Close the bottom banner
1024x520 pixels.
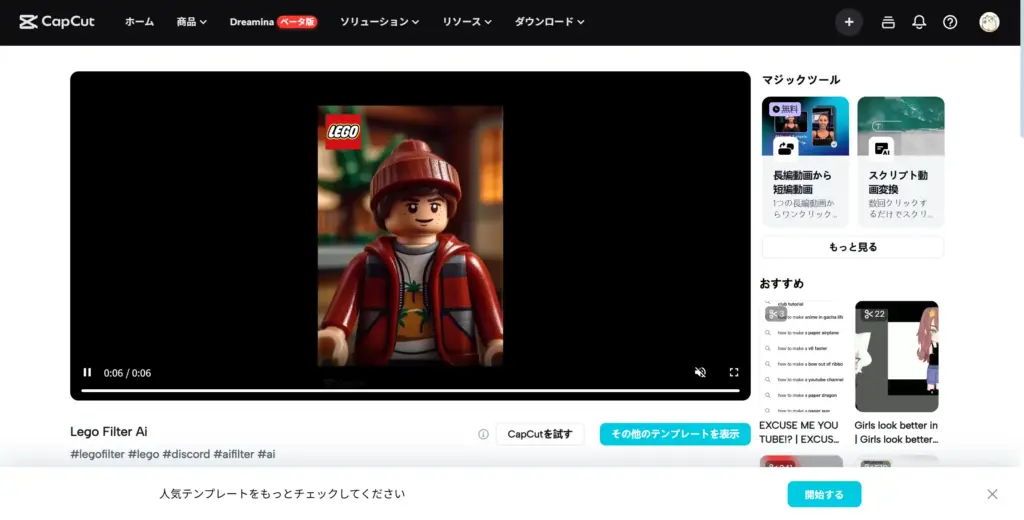coord(992,495)
